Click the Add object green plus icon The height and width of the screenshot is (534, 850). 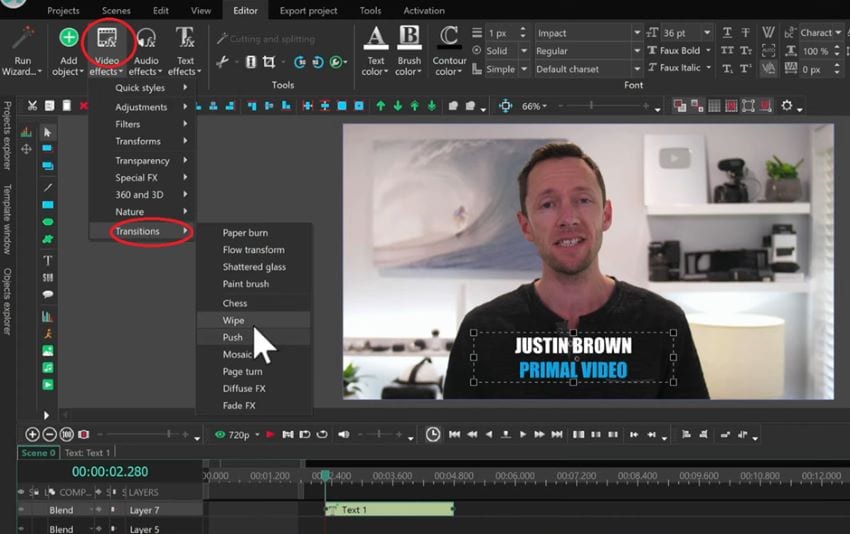pyautogui.click(x=69, y=37)
